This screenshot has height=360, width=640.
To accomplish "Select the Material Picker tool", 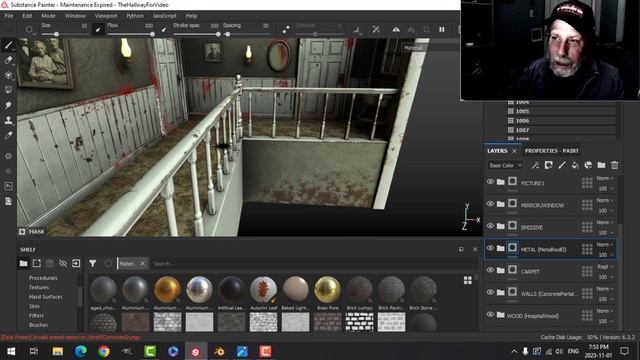I will 8,135.
